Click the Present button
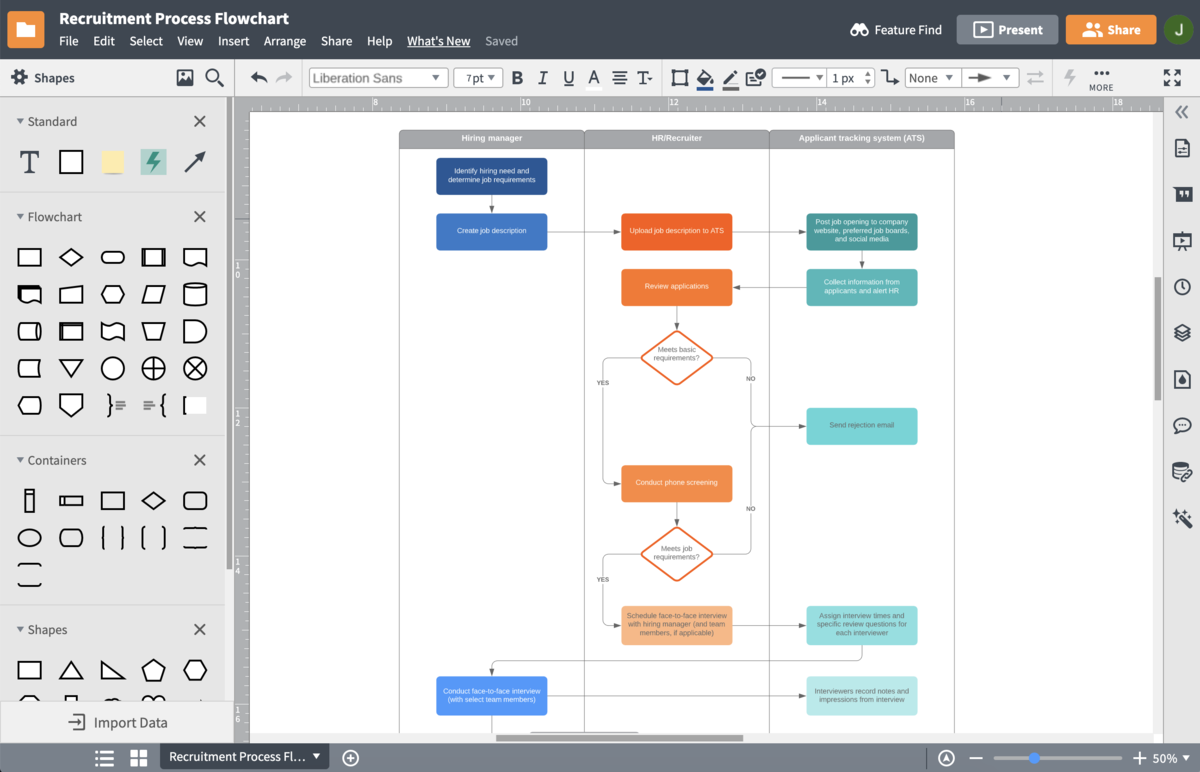This screenshot has width=1200, height=772. [x=1007, y=29]
